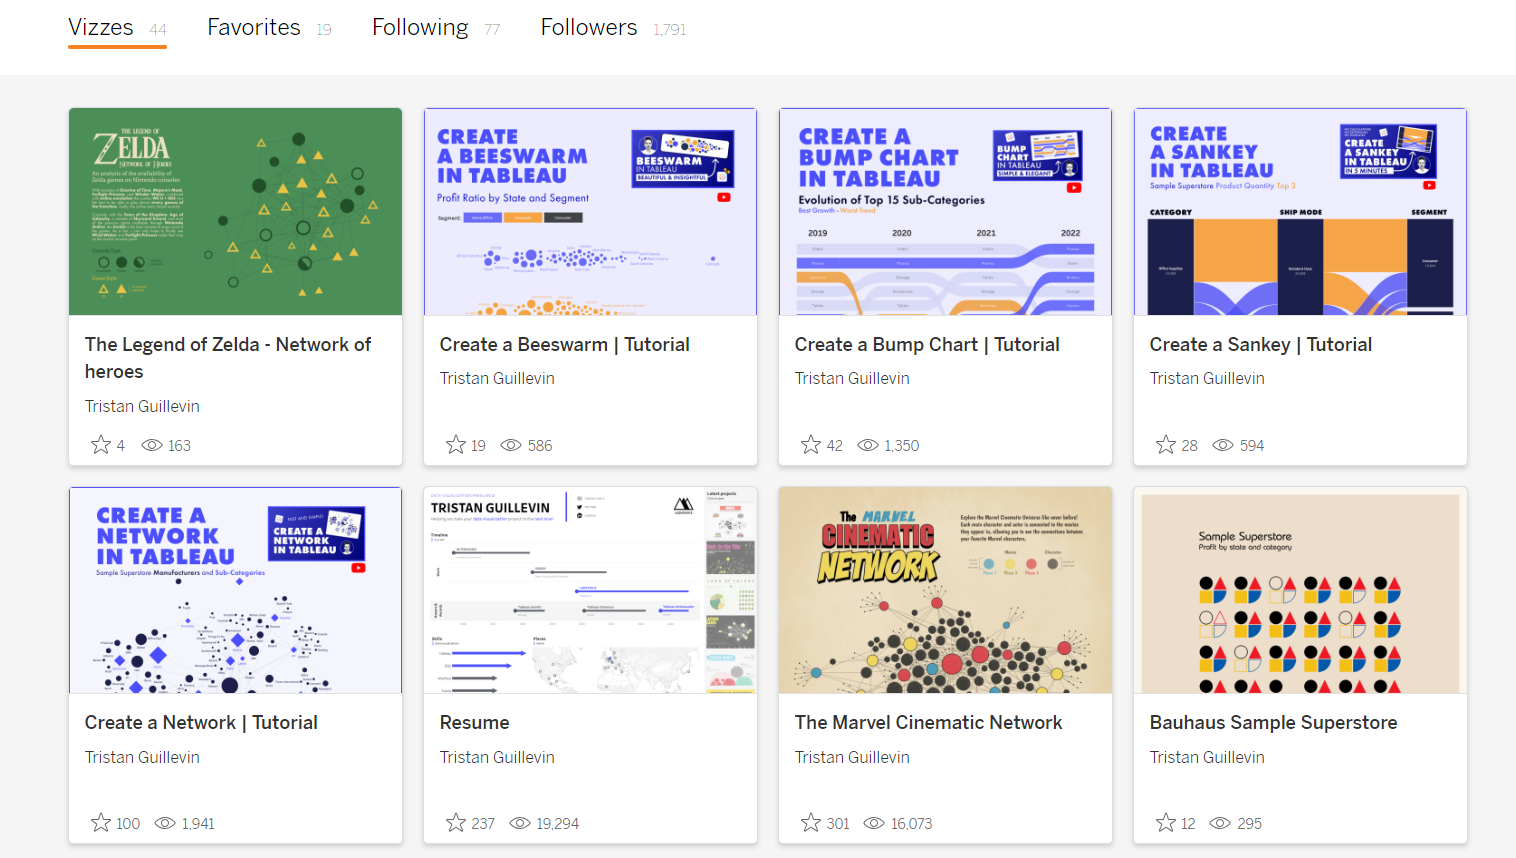Click favorite star on Create a Sankey card

pyautogui.click(x=1166, y=445)
